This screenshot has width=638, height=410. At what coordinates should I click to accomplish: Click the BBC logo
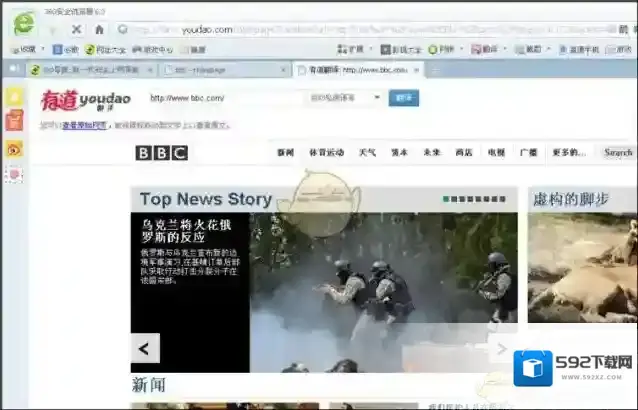point(162,153)
